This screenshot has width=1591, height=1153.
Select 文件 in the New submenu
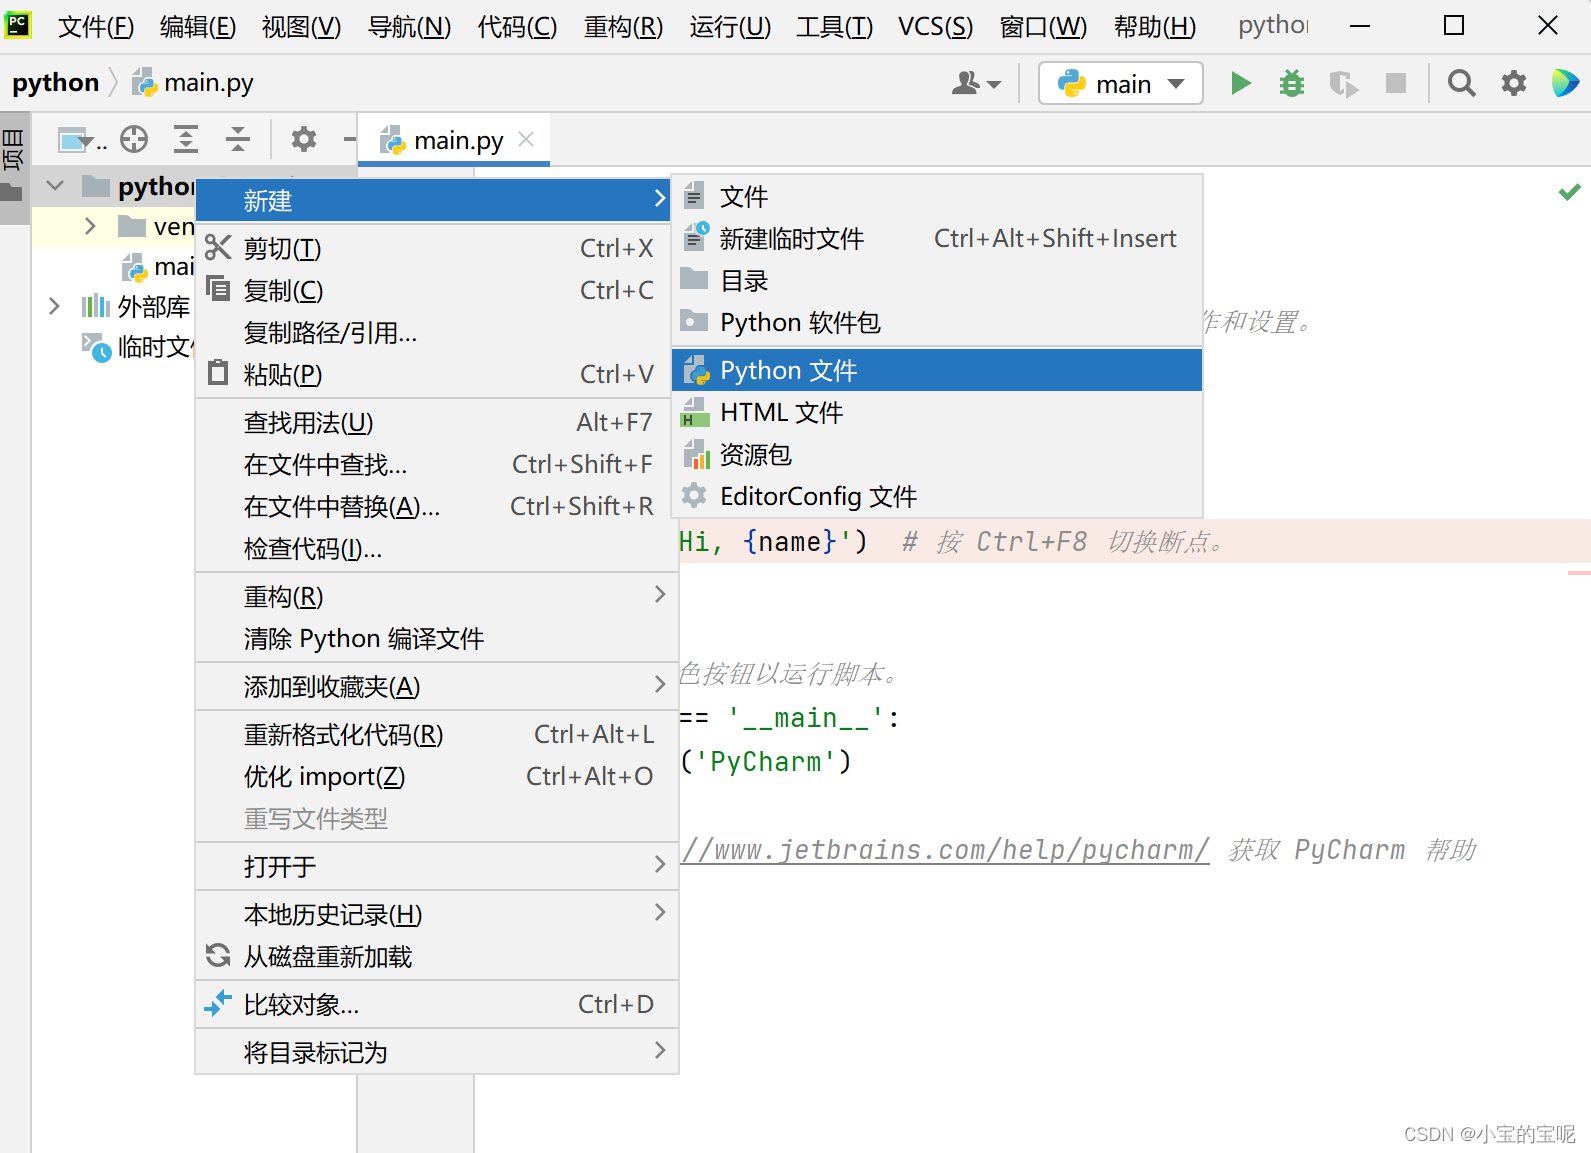(x=937, y=196)
